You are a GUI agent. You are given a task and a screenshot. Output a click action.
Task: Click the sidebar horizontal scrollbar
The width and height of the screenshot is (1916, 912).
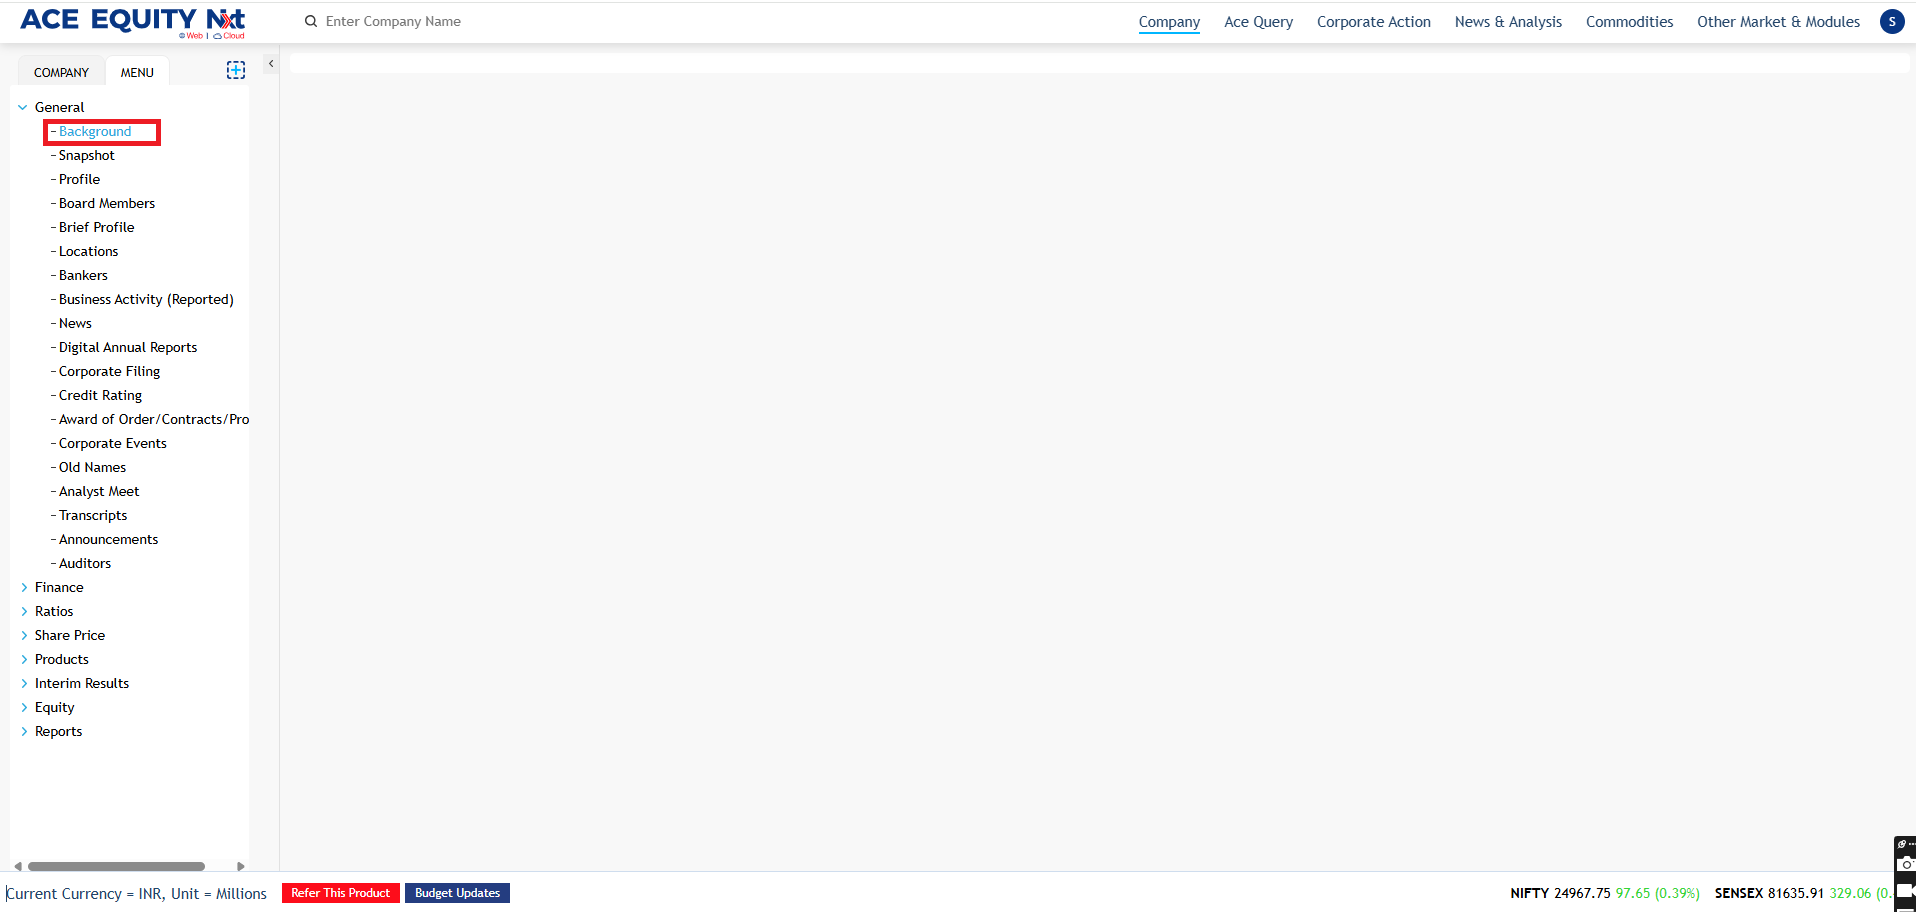coord(116,866)
